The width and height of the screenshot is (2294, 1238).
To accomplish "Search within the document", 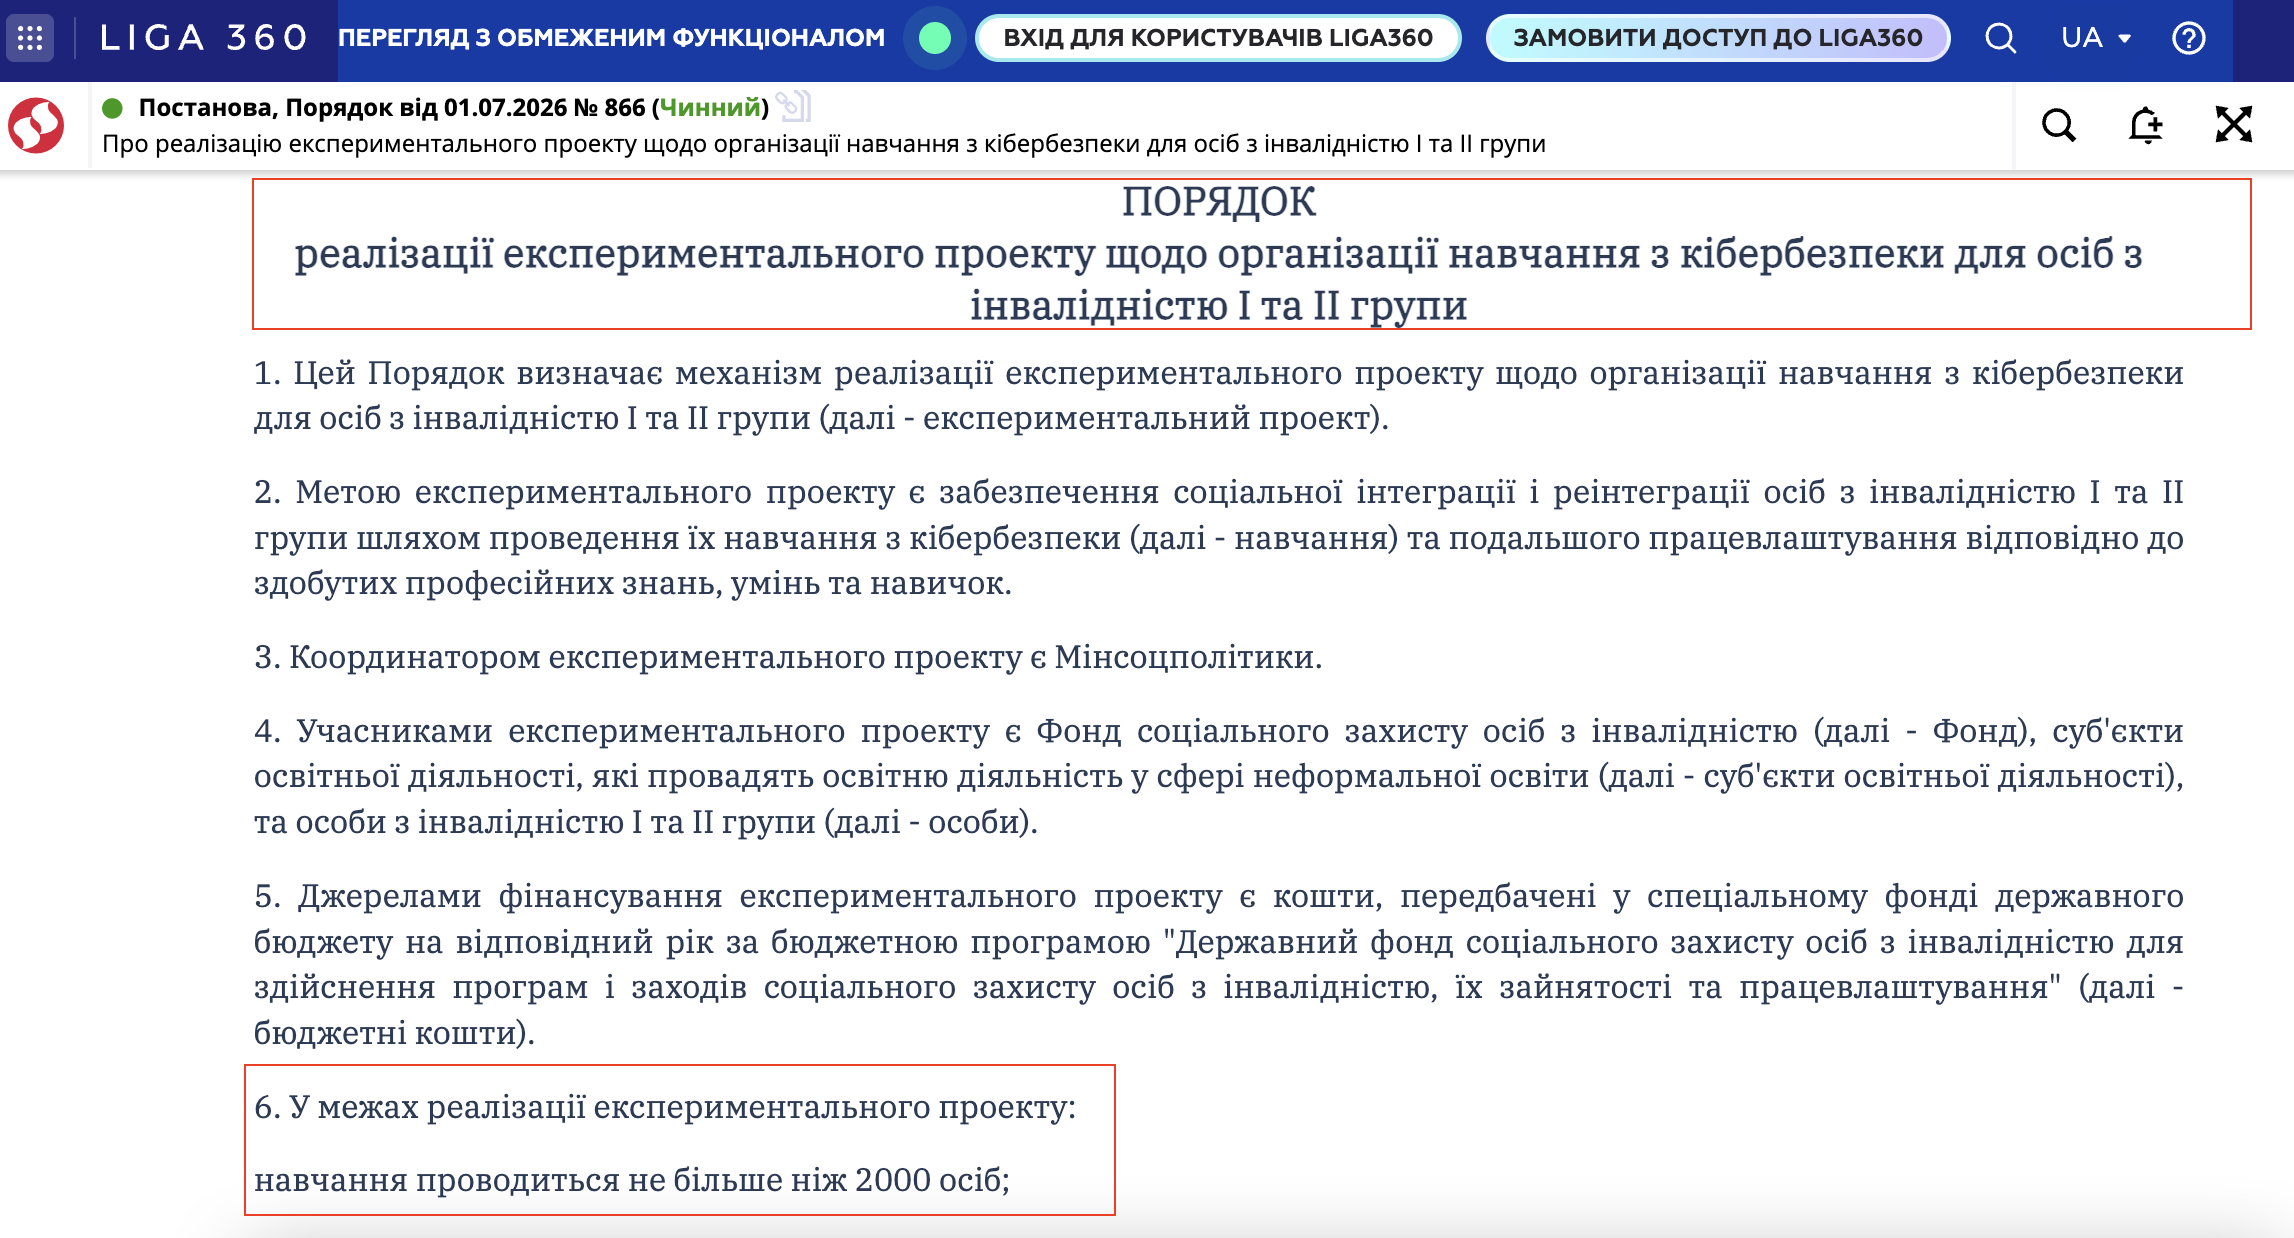I will pyautogui.click(x=2059, y=125).
